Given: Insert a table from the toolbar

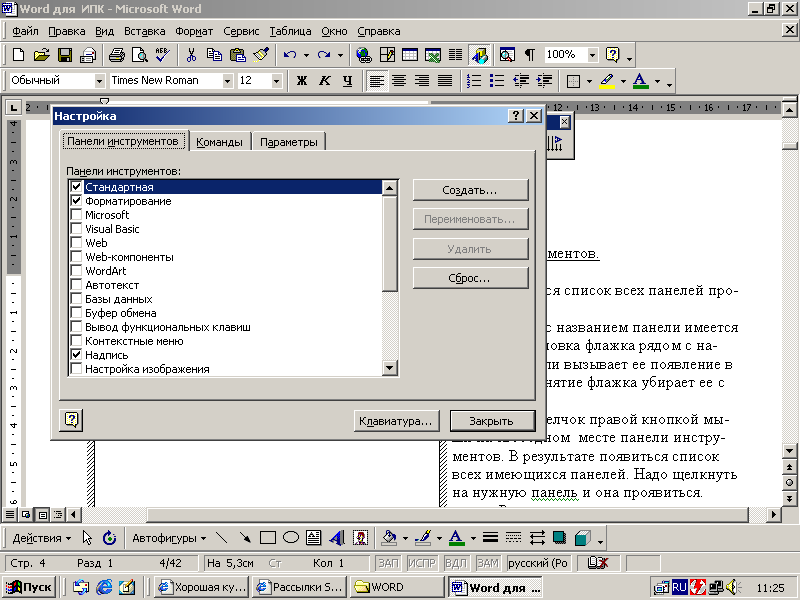Looking at the screenshot, I should 410,55.
